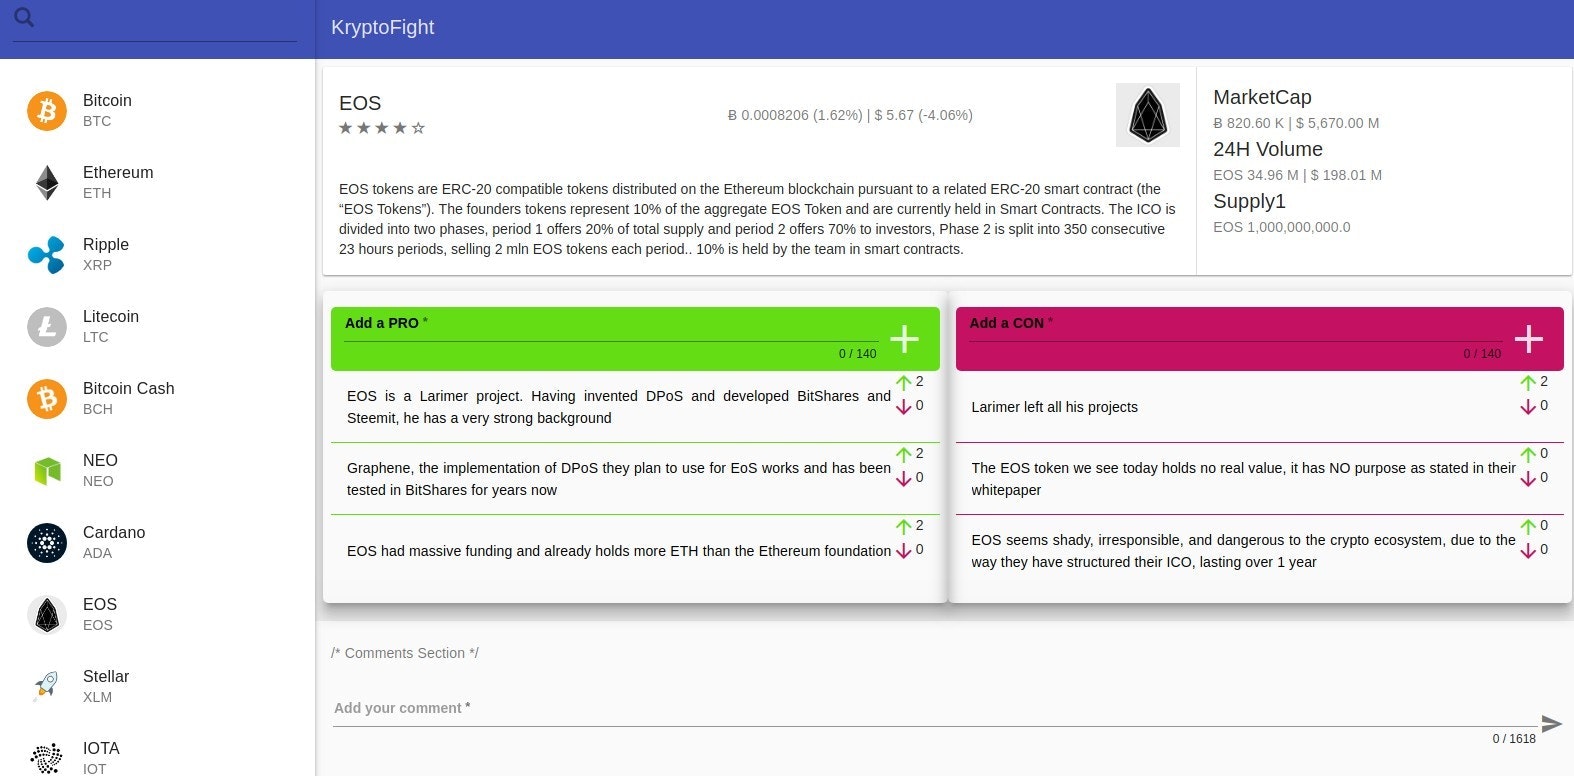
Task: Select Bitcoin BTC in the coin list
Action: pyautogui.click(x=158, y=111)
